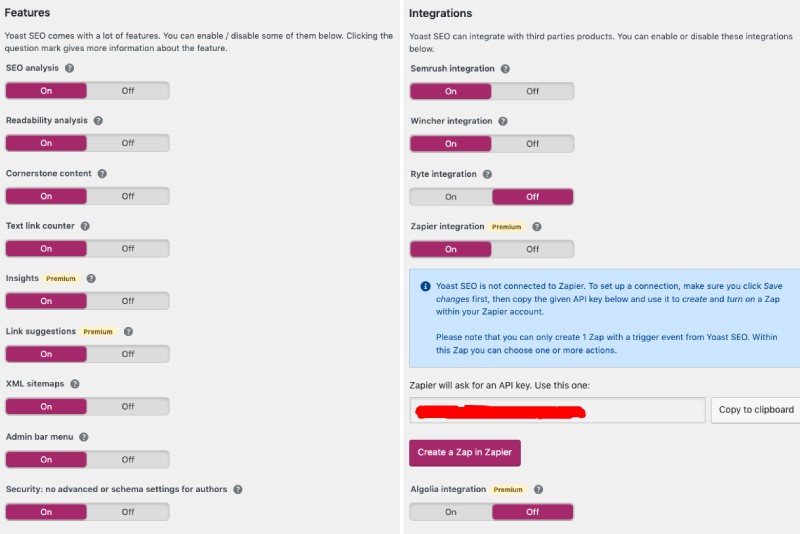Set Wincher integration to Off
The height and width of the screenshot is (534, 800).
point(532,144)
